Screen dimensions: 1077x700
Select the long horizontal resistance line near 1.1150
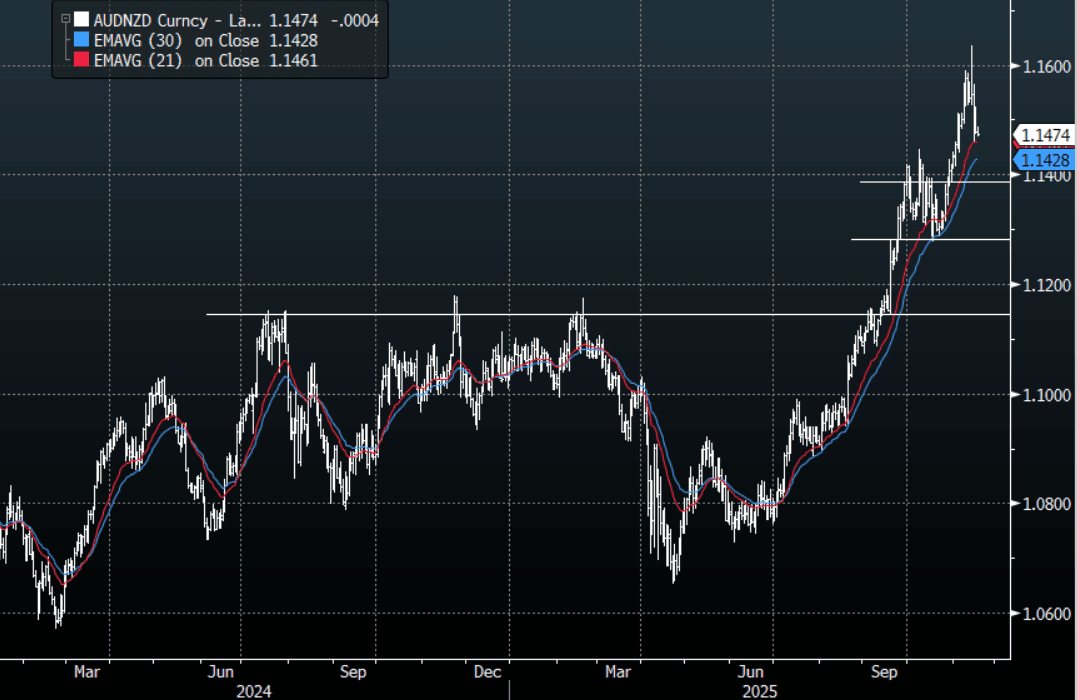[x=600, y=314]
